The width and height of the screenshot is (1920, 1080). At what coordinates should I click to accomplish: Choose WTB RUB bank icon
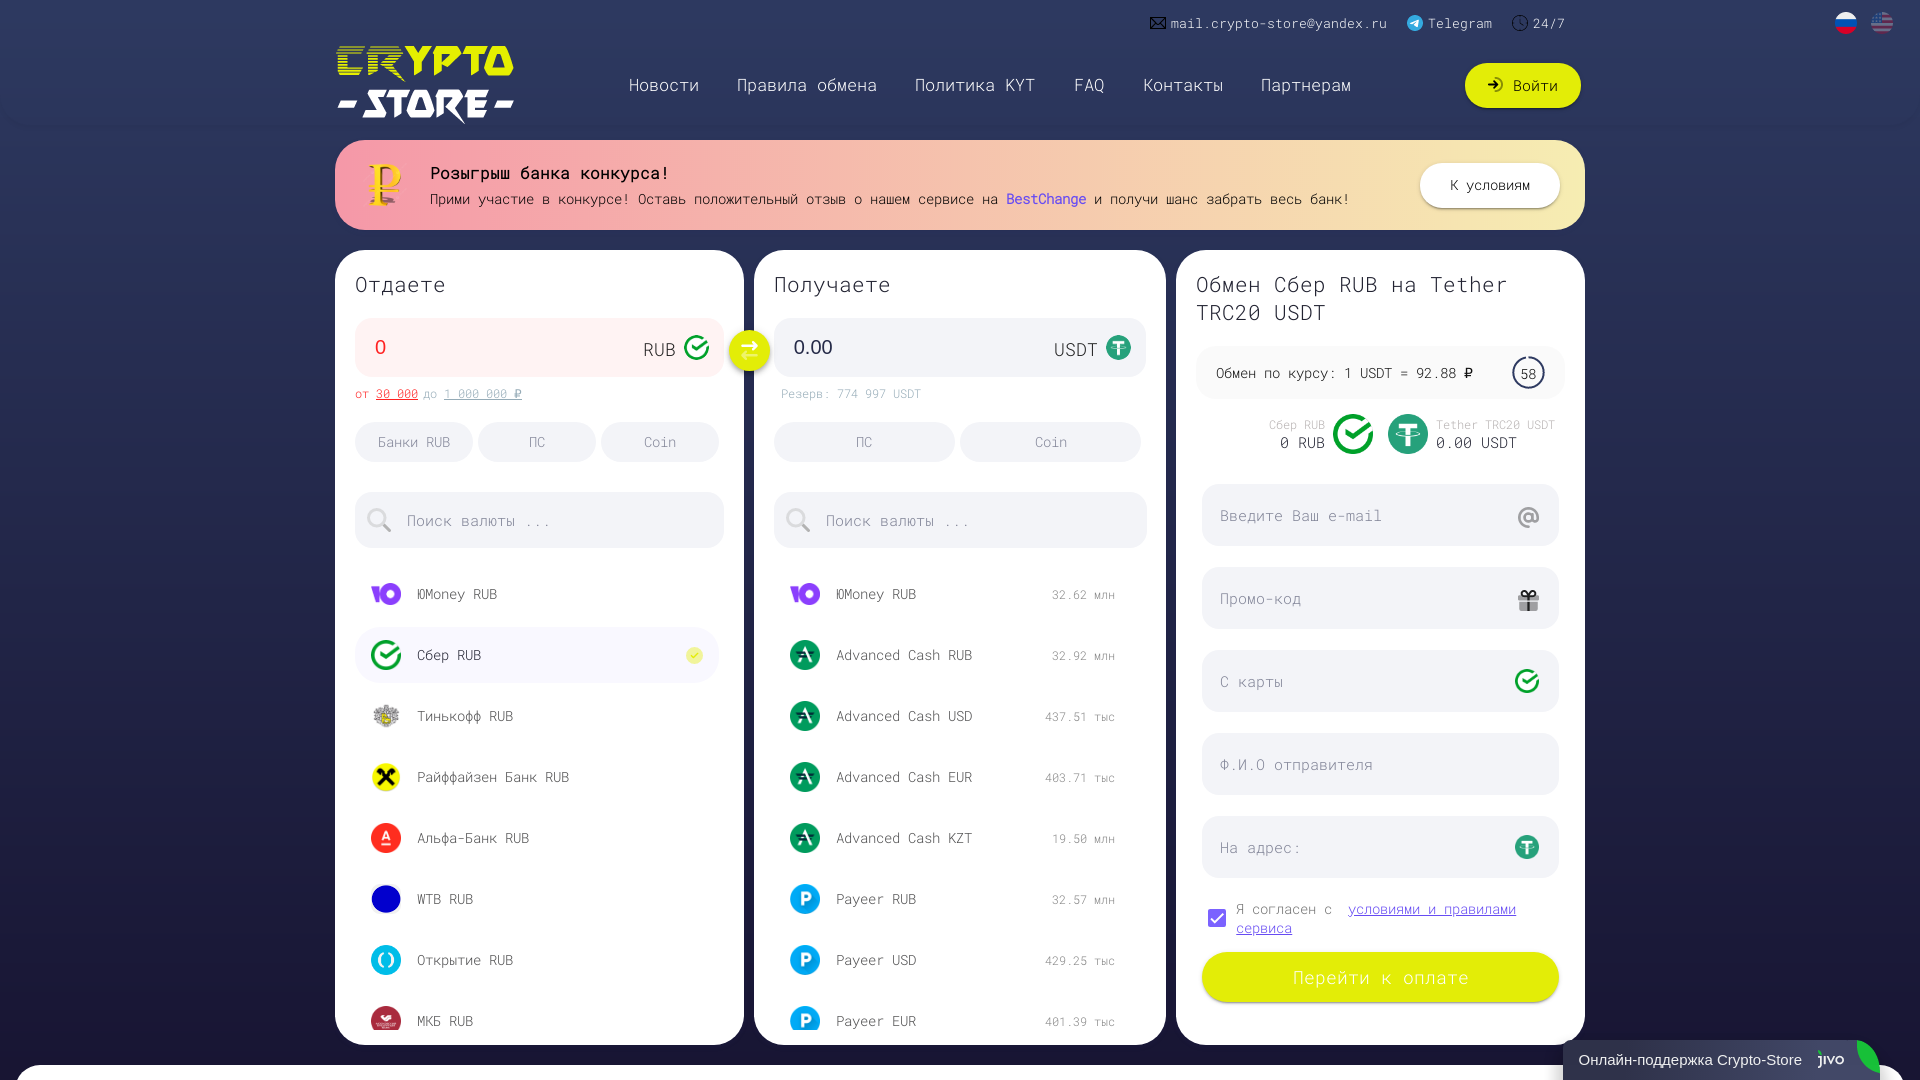[x=386, y=899]
